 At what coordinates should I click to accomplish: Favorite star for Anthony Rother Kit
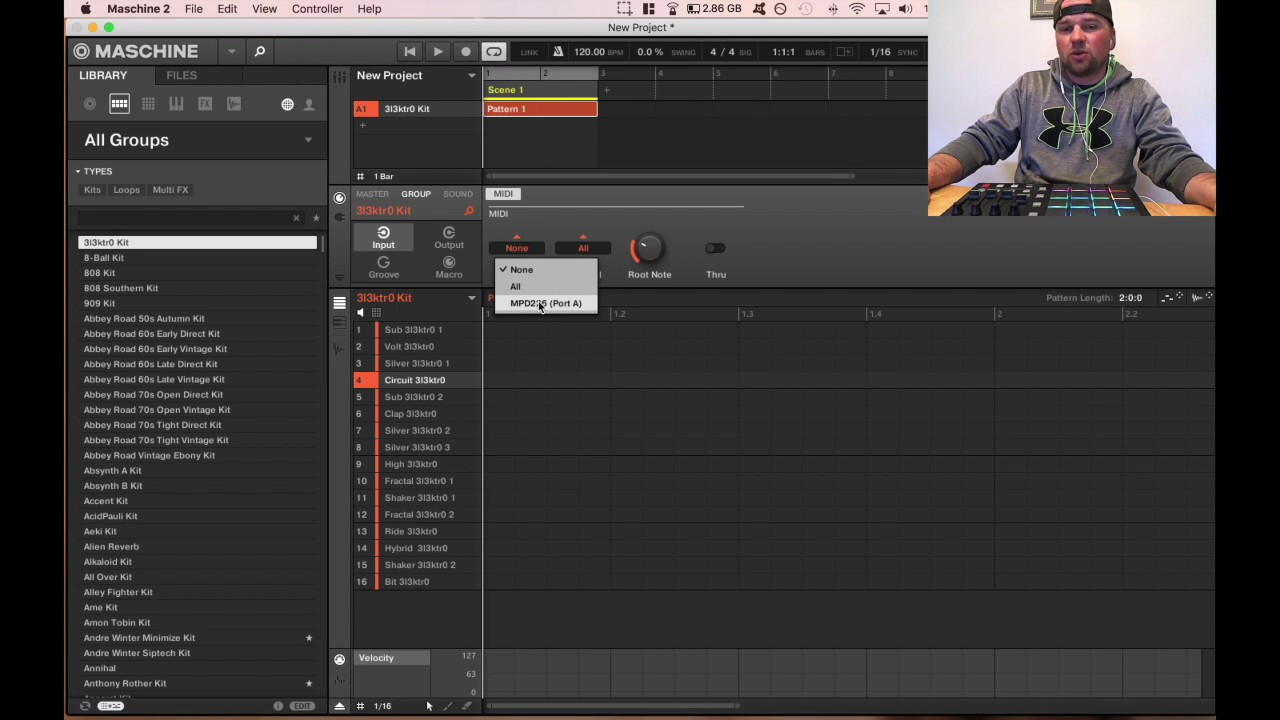point(309,683)
